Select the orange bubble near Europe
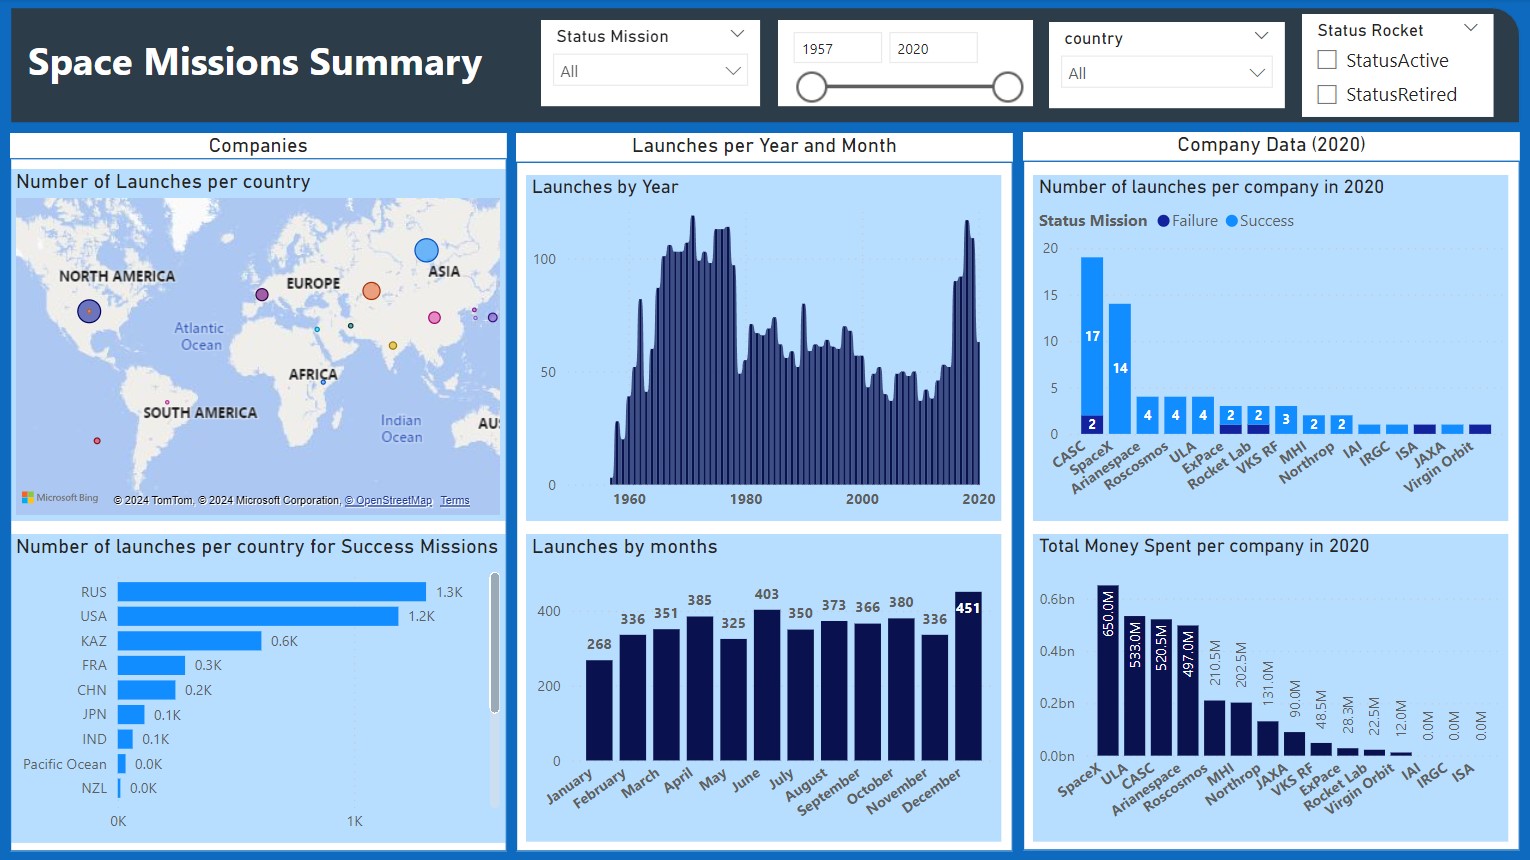This screenshot has height=860, width=1530. pyautogui.click(x=371, y=291)
